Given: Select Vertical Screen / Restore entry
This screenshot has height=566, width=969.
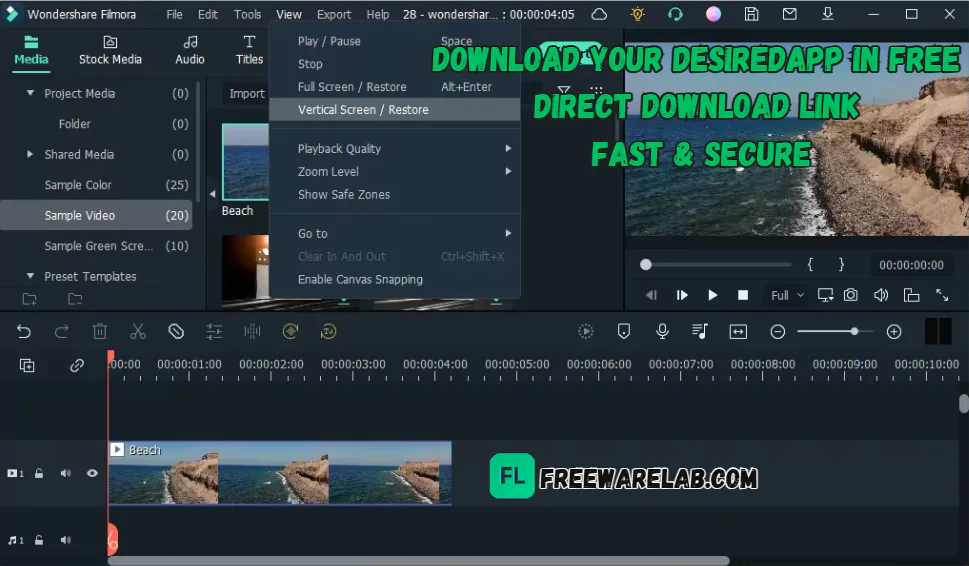Looking at the screenshot, I should pos(395,110).
